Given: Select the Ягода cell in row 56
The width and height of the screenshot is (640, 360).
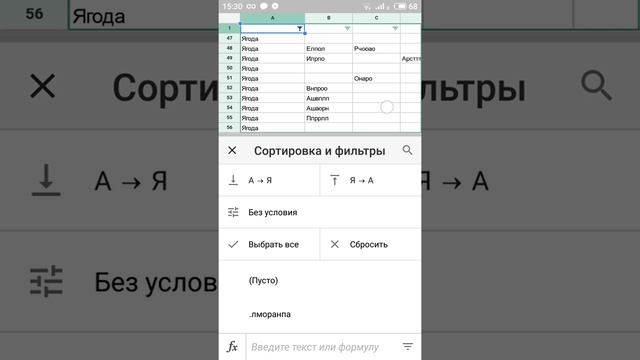Looking at the screenshot, I should (x=273, y=128).
